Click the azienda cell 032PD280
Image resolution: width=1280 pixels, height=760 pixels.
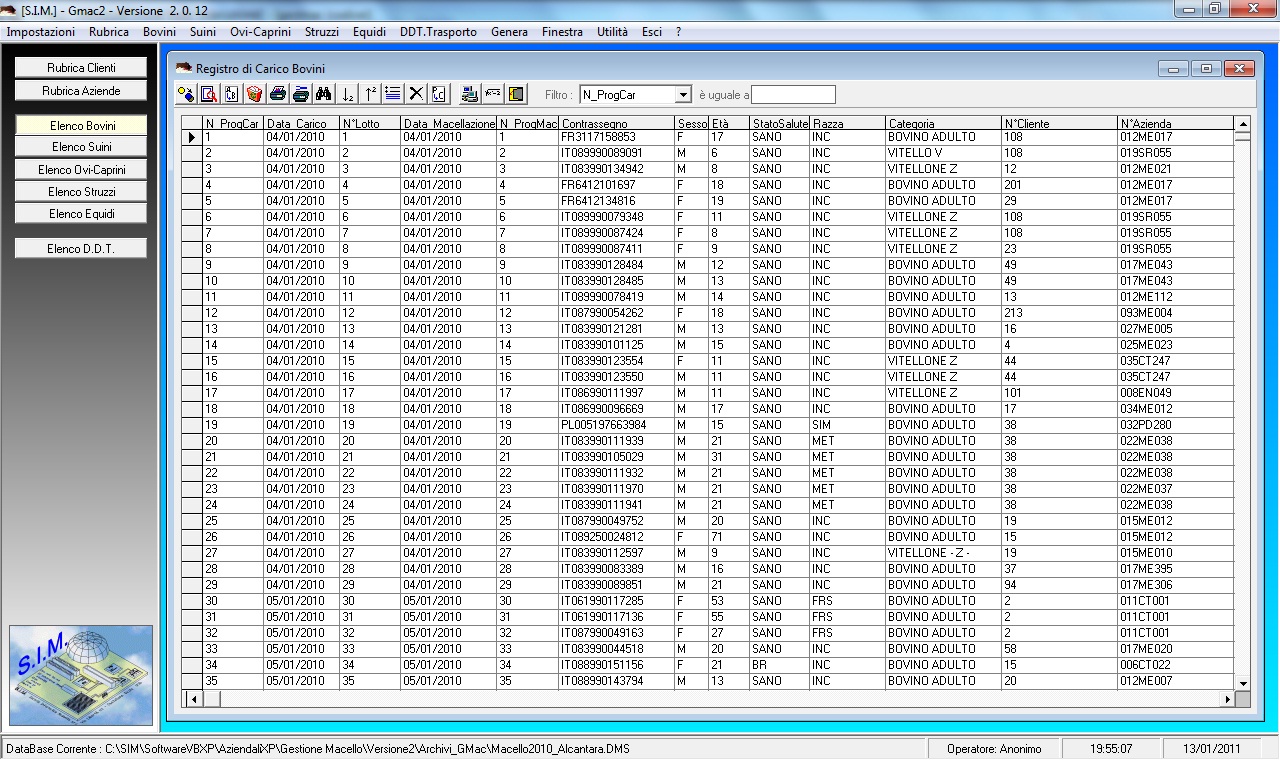[x=1176, y=425]
